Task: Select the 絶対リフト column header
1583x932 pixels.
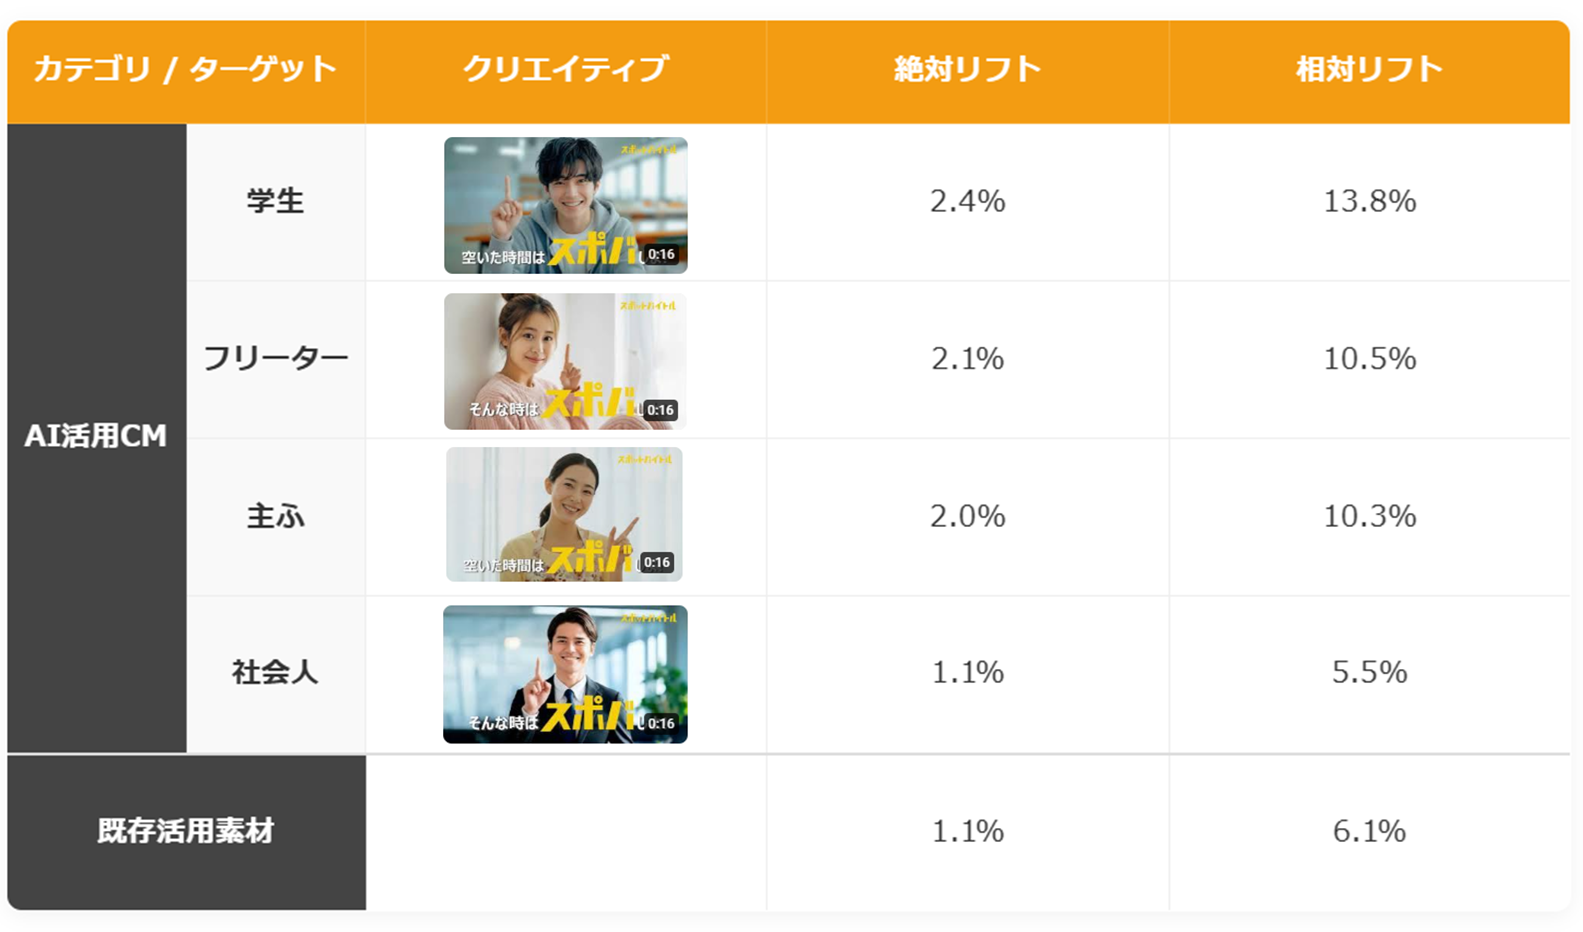Action: 967,69
